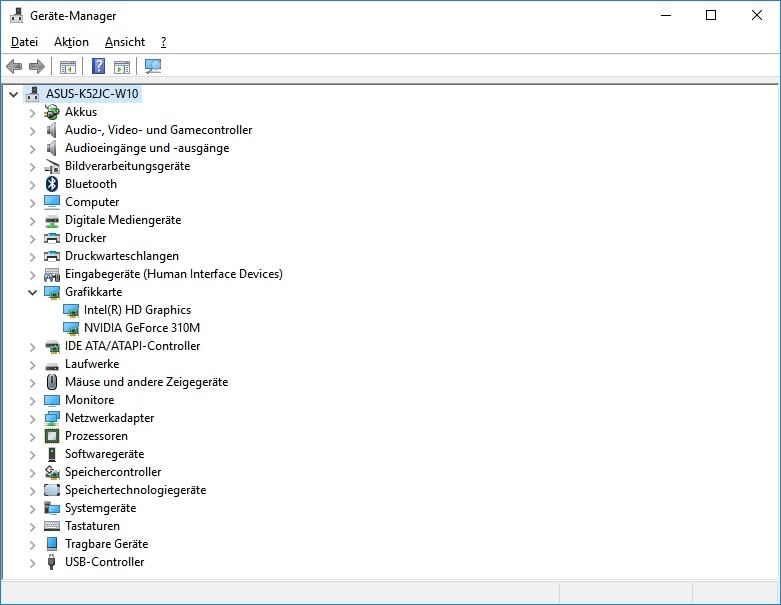Screen dimensions: 781x605
Task: Select Speichertechnologiegeräte label
Action: [x=135, y=489]
